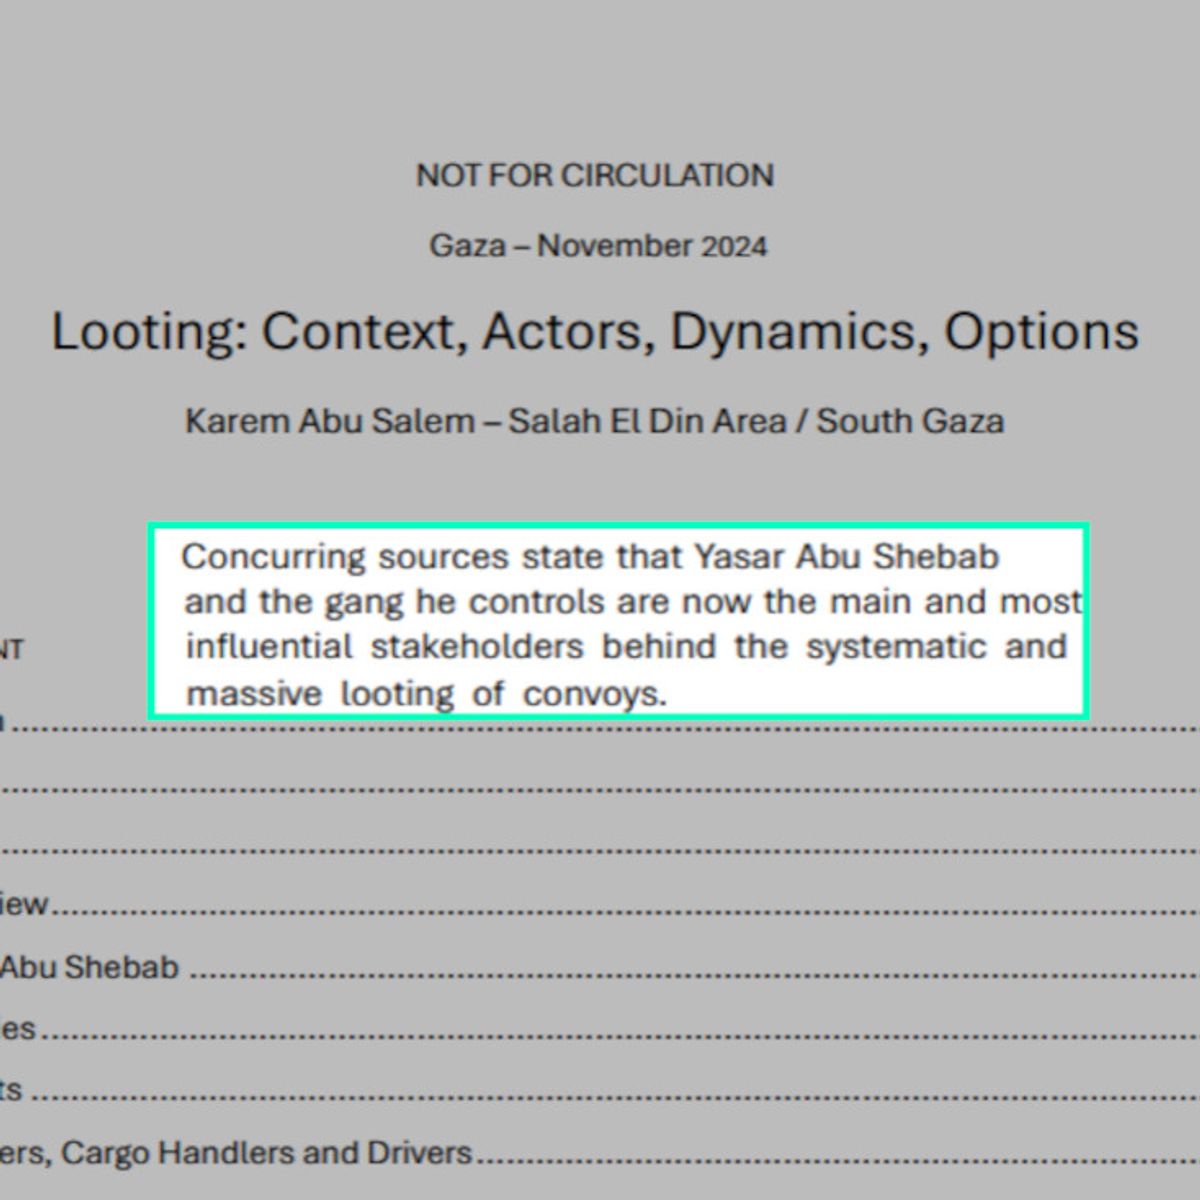Click the name "Yasar Abu Shebab" in the quote
1200x1200 pixels.
tap(846, 557)
